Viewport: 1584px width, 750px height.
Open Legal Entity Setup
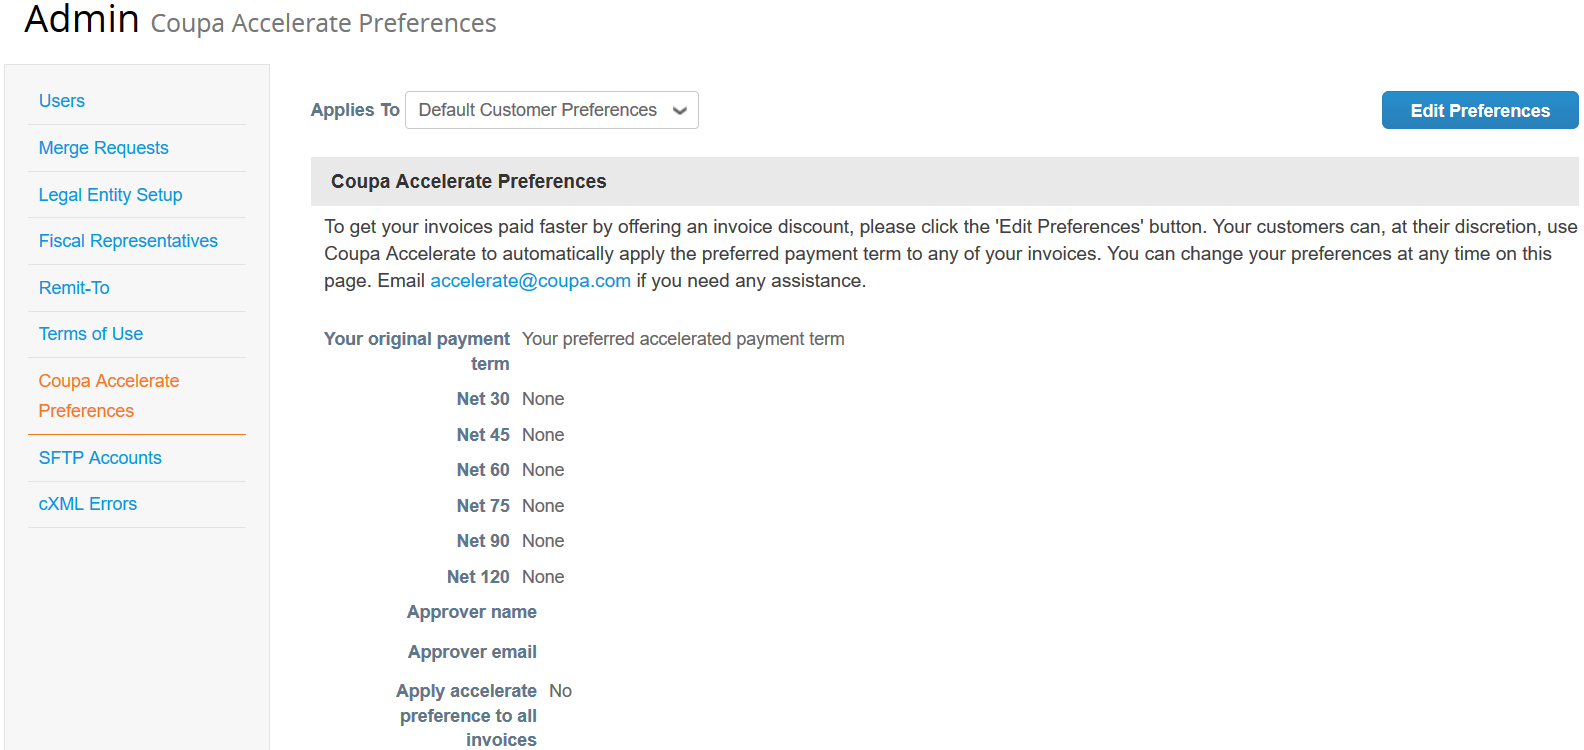tap(110, 195)
